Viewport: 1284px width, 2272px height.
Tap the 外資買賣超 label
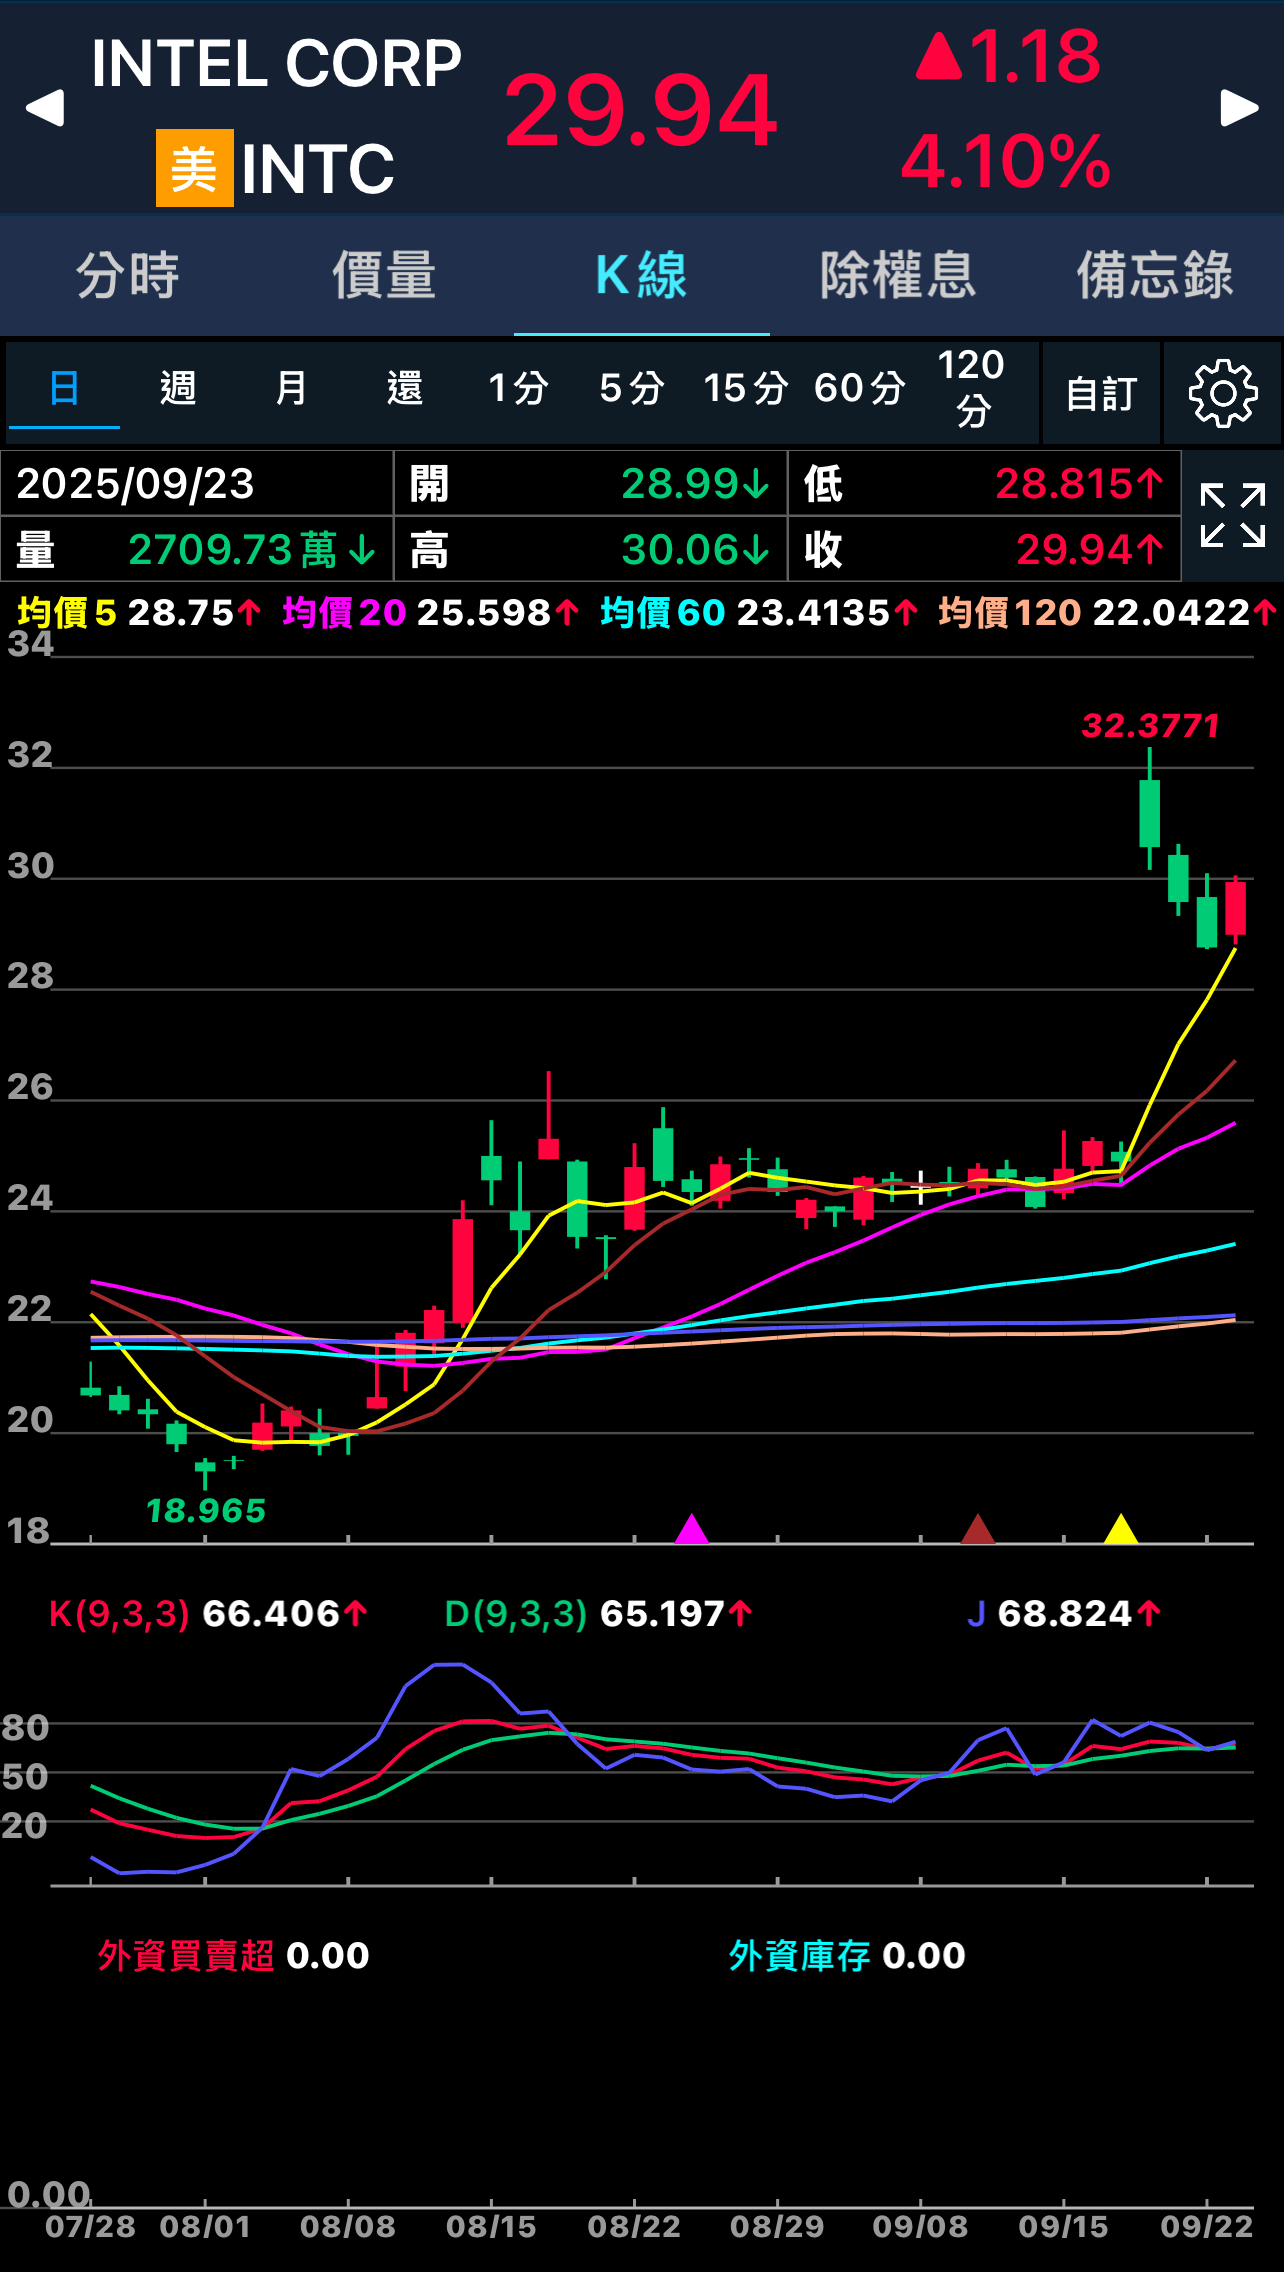tap(186, 1955)
